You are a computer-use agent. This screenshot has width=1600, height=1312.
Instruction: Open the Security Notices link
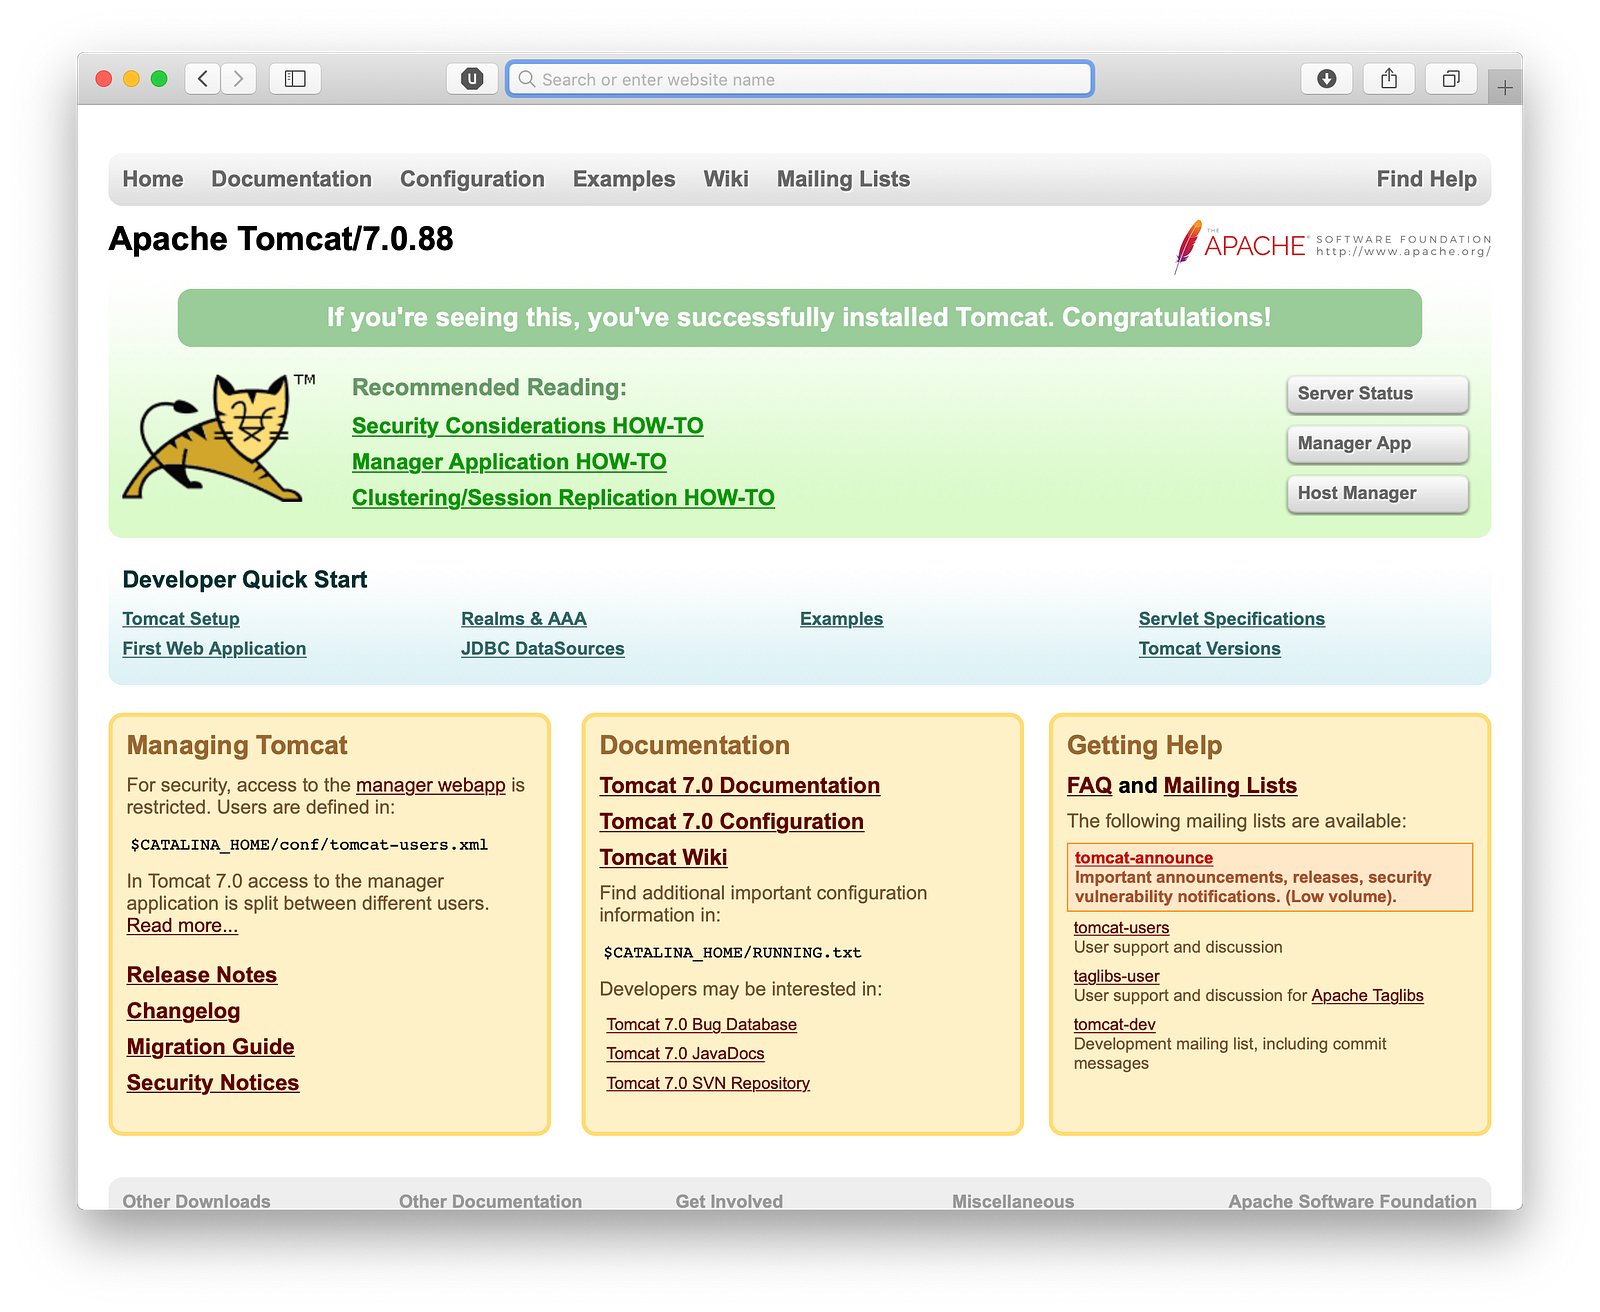213,1083
